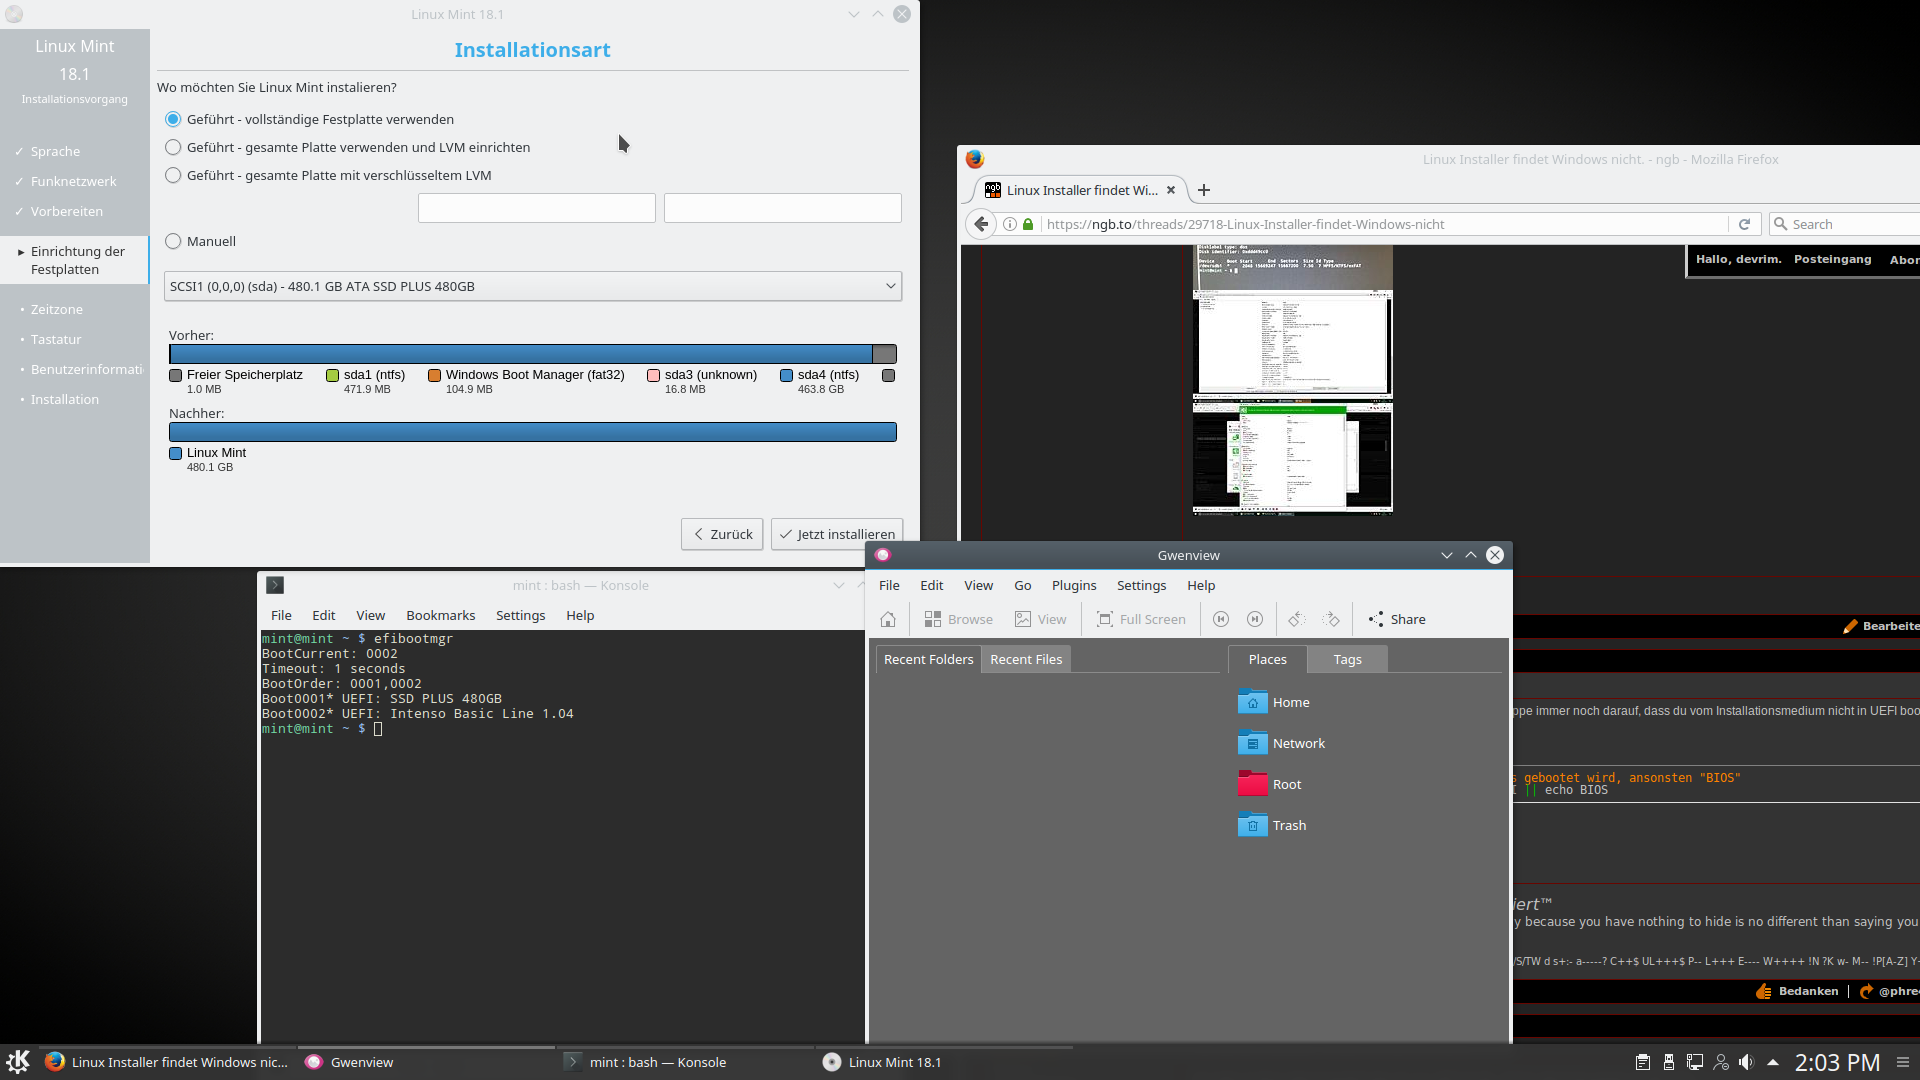Click the Gwenview home start page icon
Screen dimensions: 1920x1080
pos(888,619)
